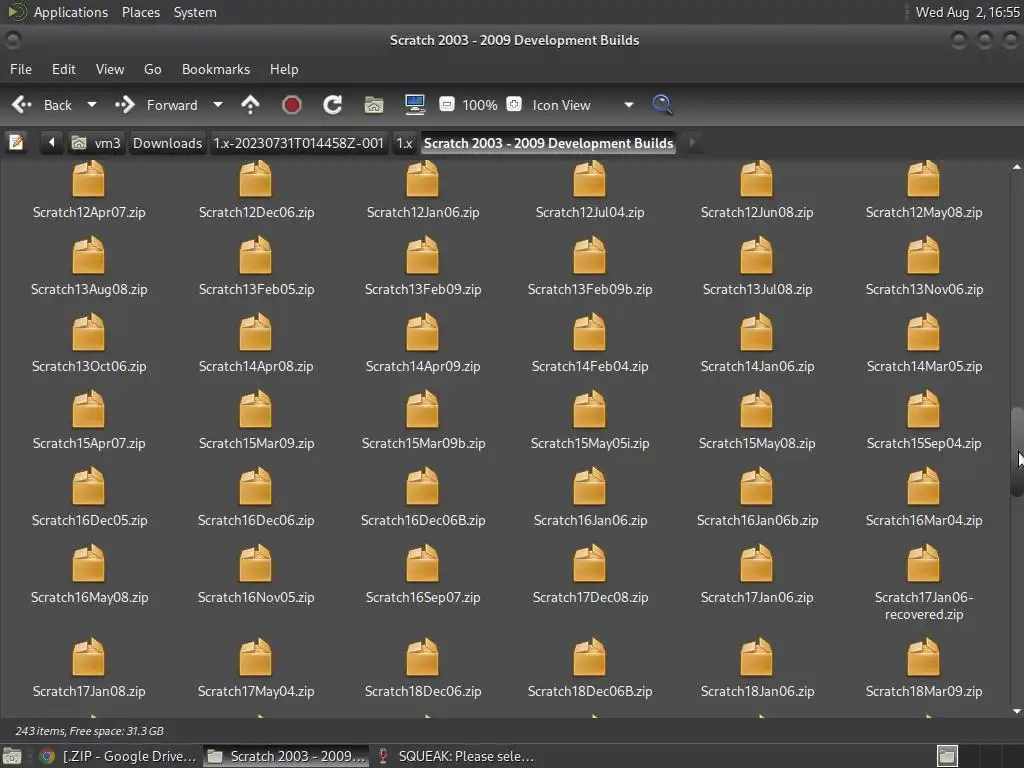
Task: Click scrollbar up arrow at top
Action: click(1017, 167)
